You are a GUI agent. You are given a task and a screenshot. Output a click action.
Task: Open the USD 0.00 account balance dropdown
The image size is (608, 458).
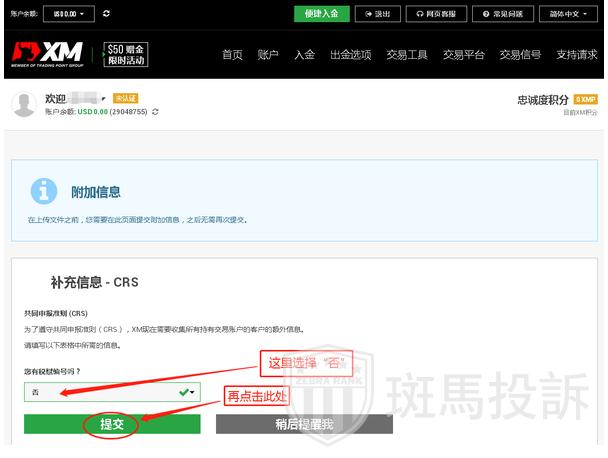(70, 14)
